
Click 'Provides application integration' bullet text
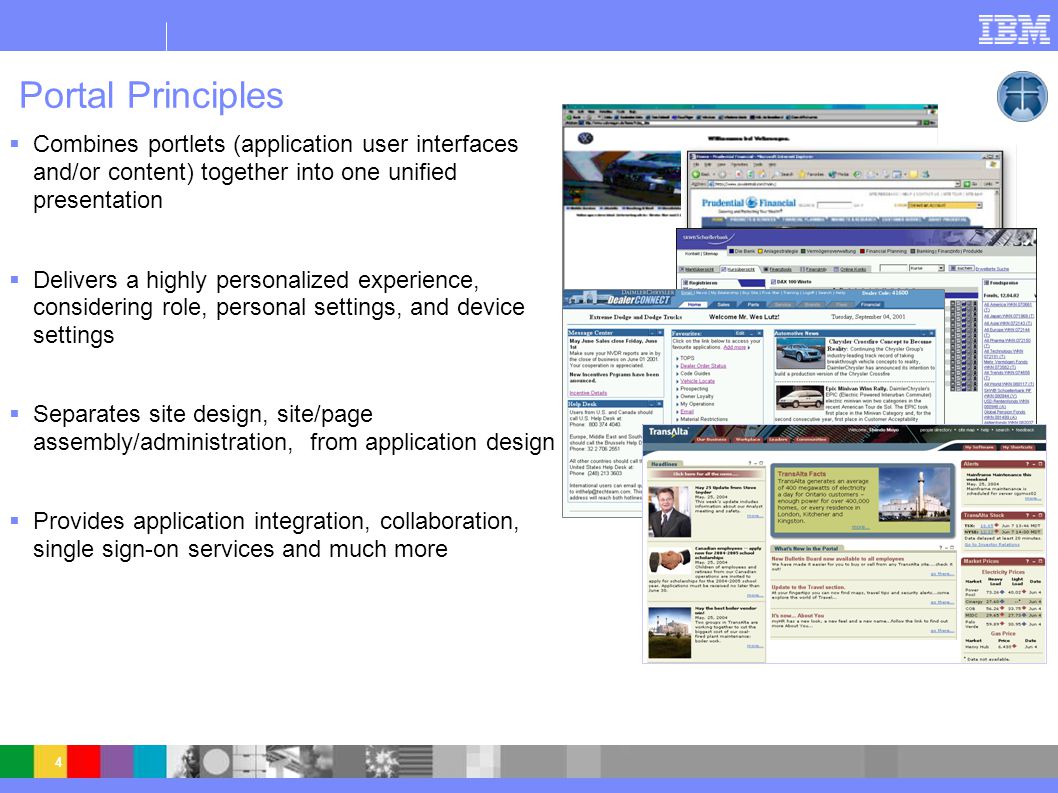click(x=276, y=535)
